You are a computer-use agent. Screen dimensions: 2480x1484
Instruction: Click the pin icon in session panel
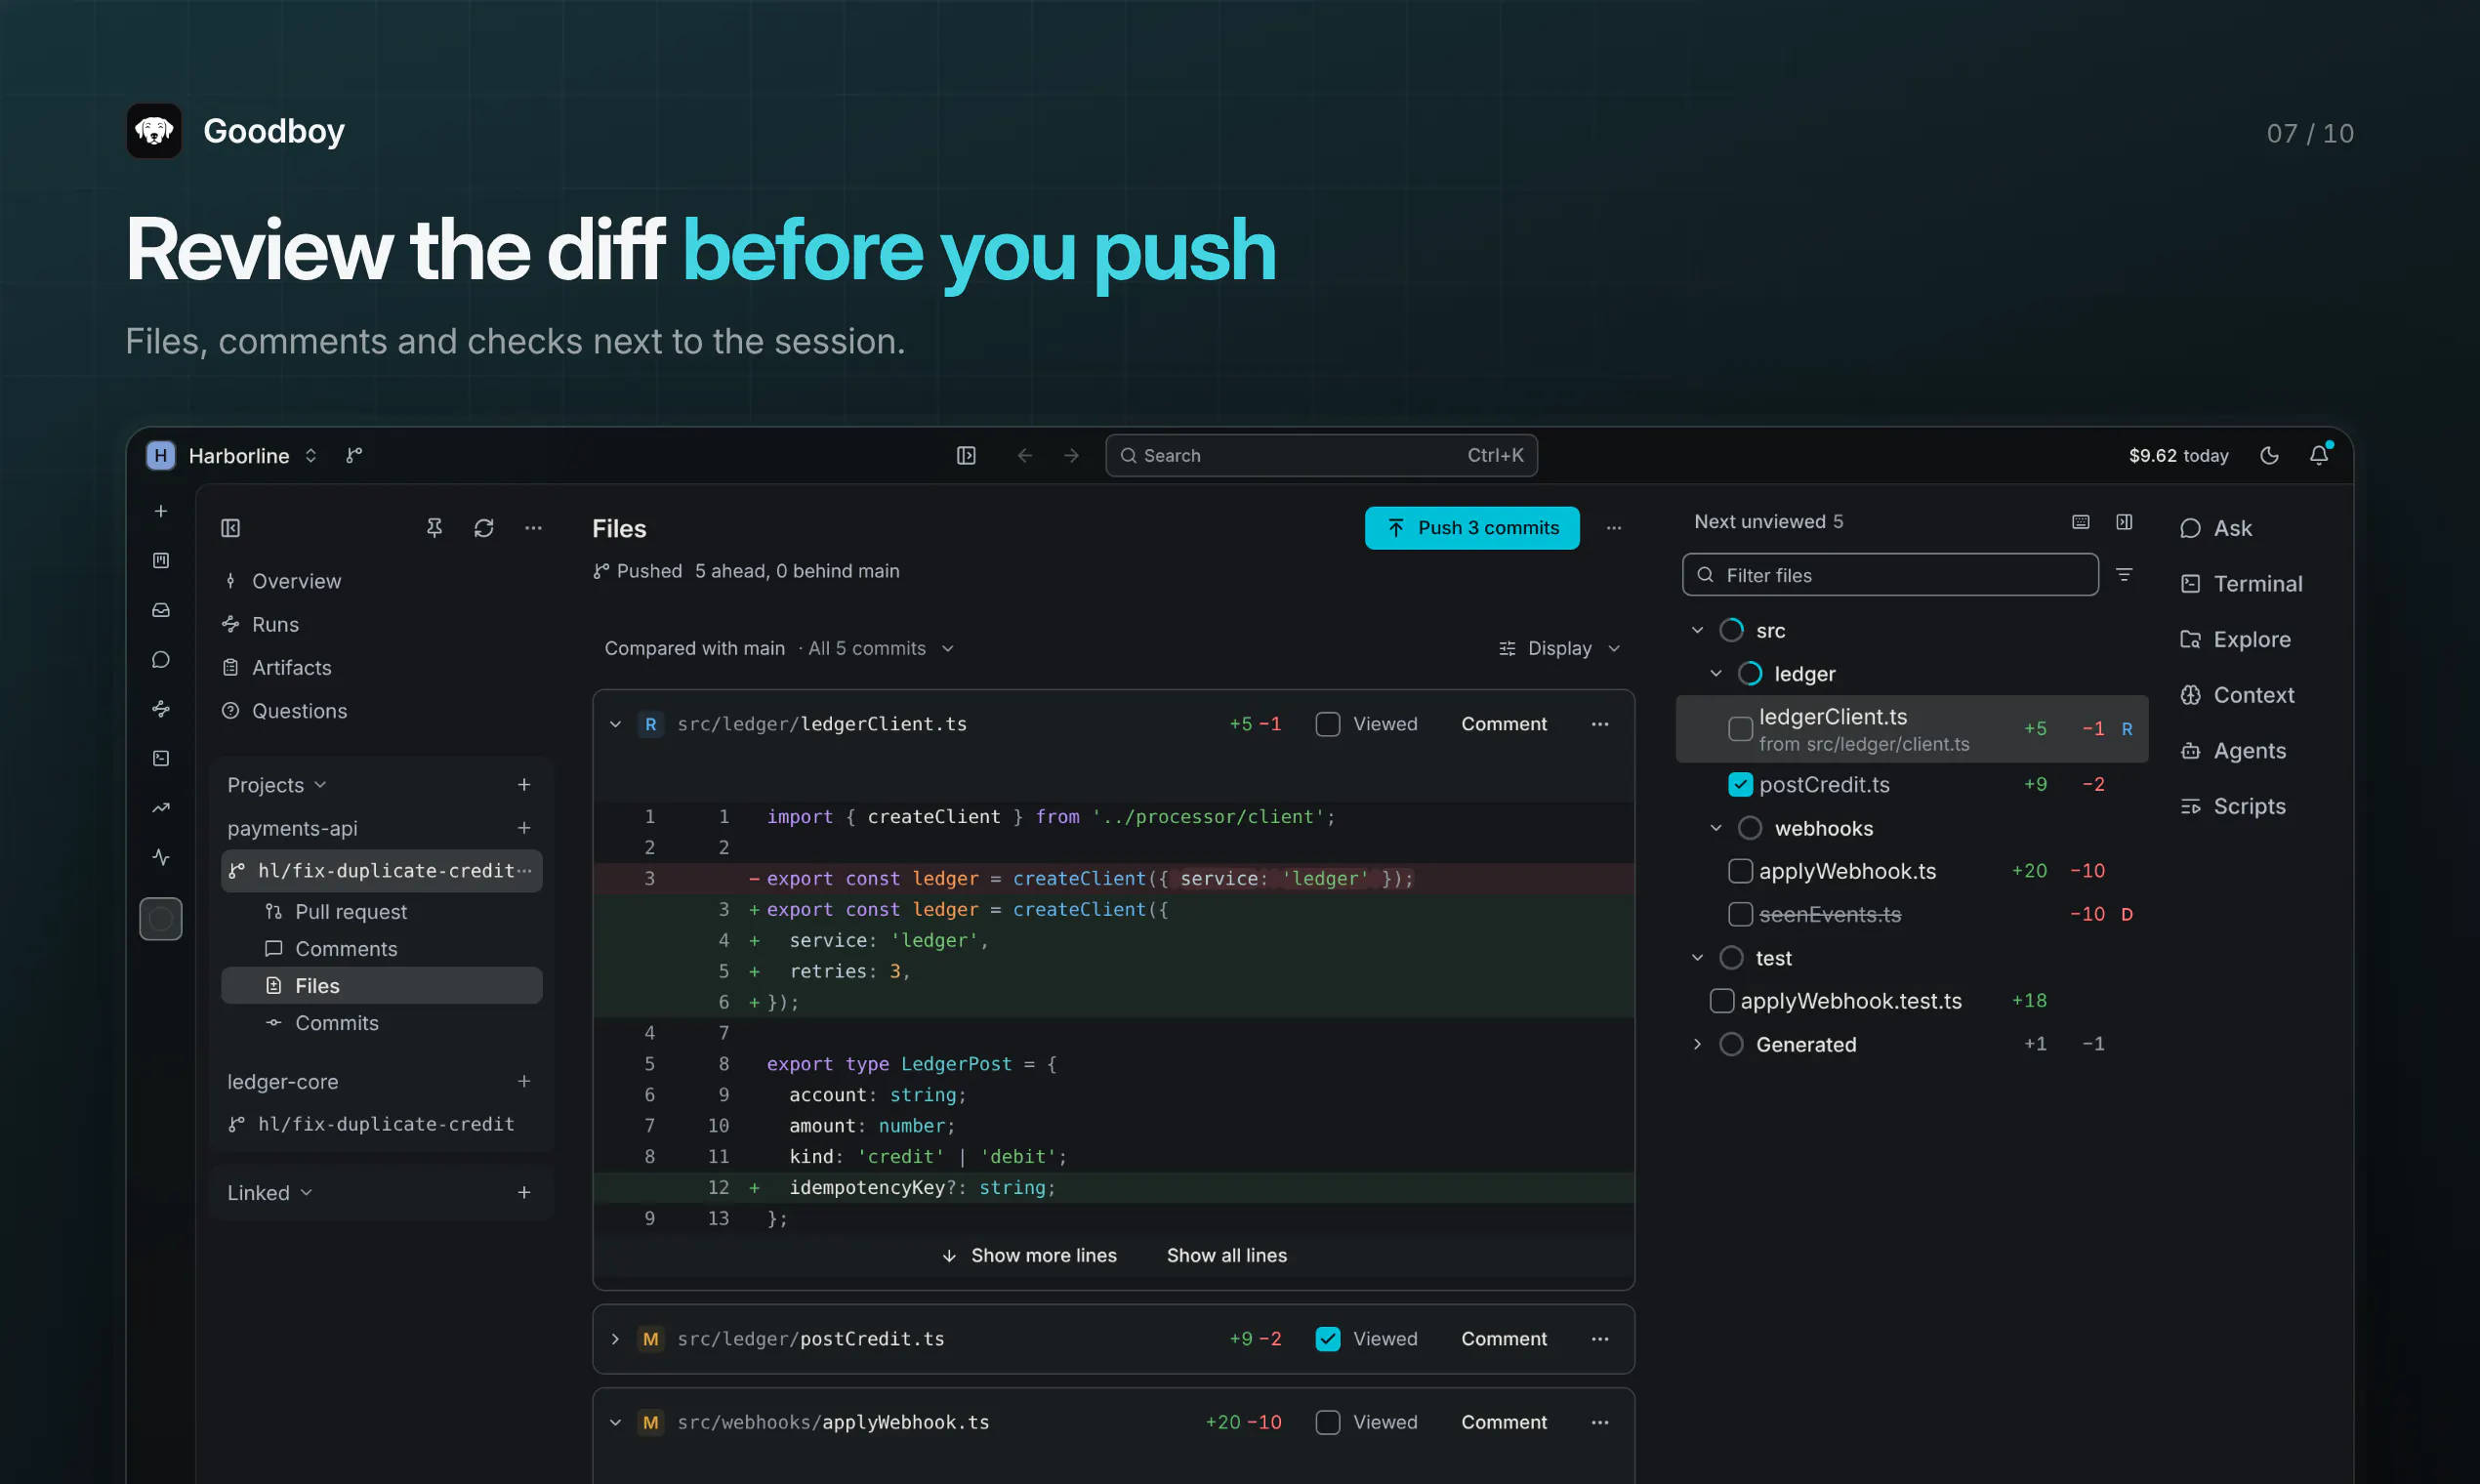434,527
